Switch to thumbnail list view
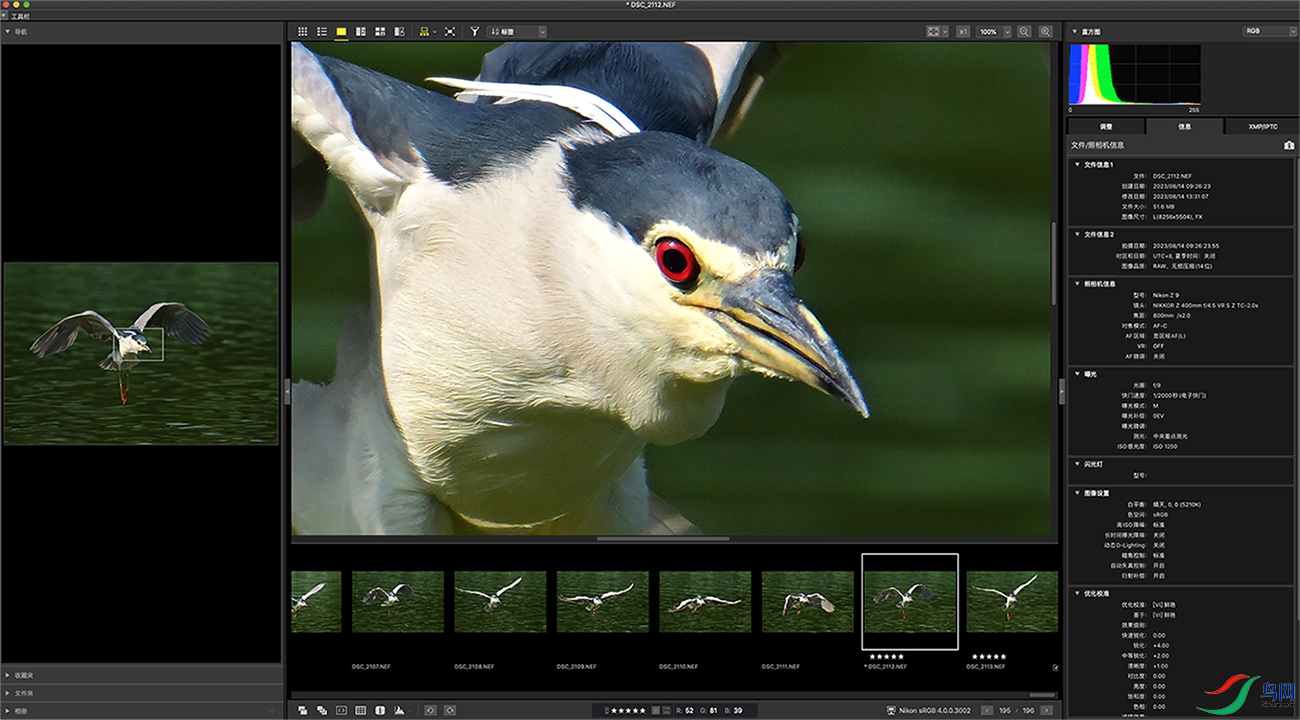The height and width of the screenshot is (720, 1300). (x=322, y=32)
